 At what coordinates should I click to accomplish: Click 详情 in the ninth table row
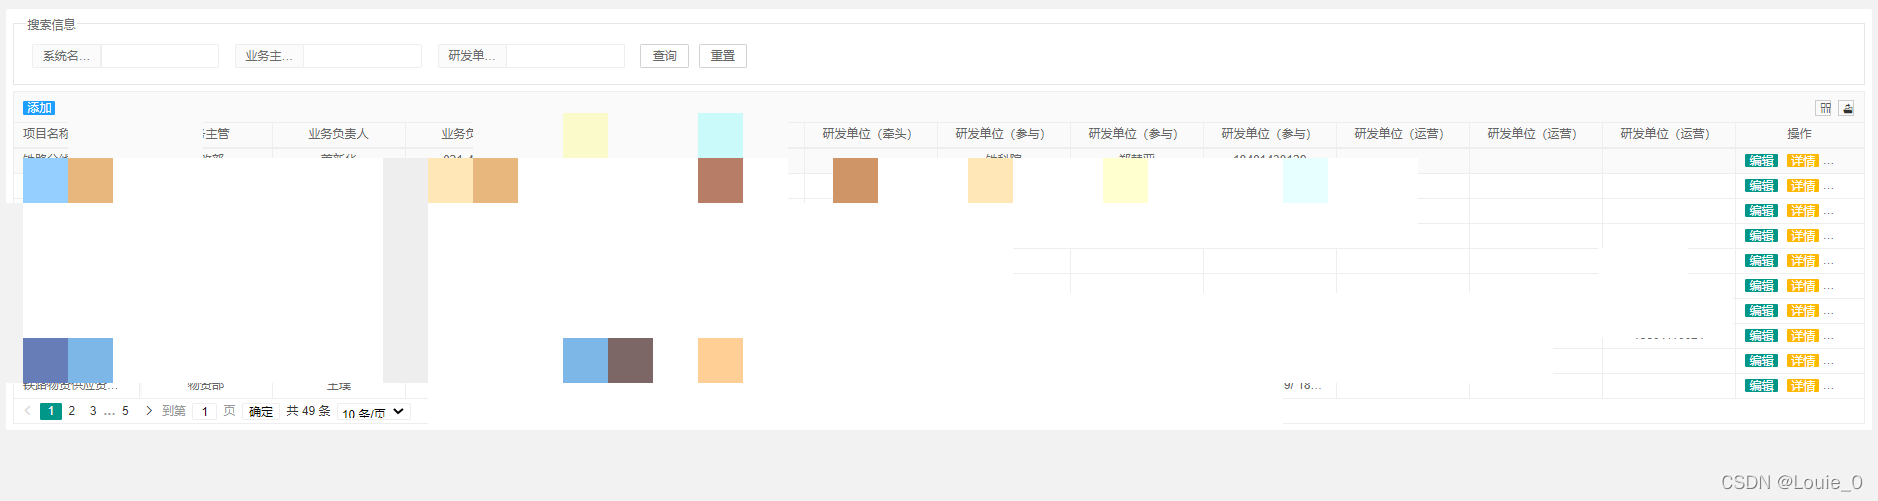click(1803, 361)
